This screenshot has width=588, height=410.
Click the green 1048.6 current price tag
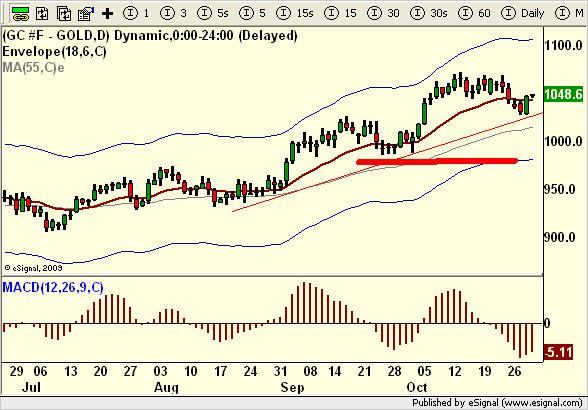coord(563,94)
